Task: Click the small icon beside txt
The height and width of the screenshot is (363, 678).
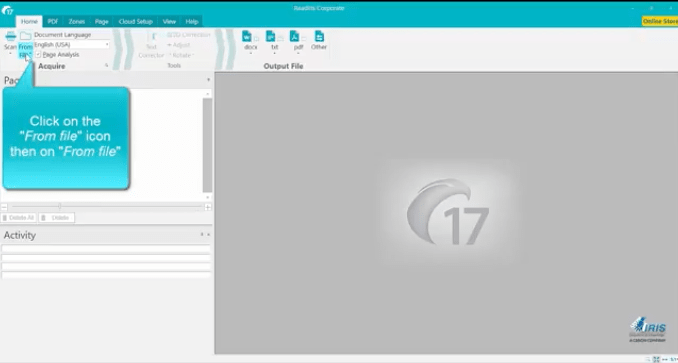Action: (280, 39)
